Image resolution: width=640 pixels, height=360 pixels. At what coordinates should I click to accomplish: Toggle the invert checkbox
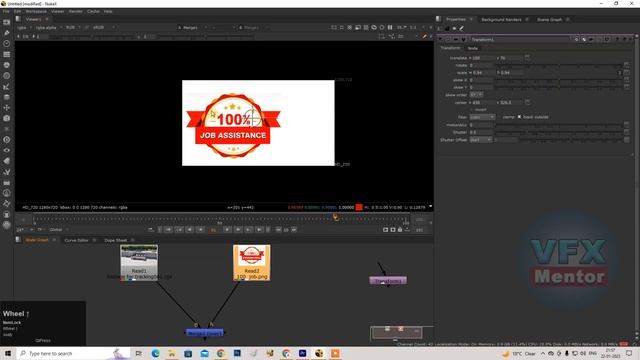[x=471, y=109]
